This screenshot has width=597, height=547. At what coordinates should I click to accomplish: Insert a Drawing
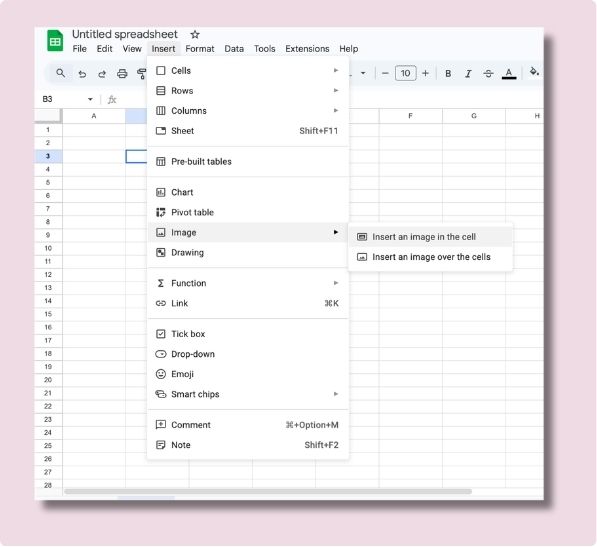[248, 253]
